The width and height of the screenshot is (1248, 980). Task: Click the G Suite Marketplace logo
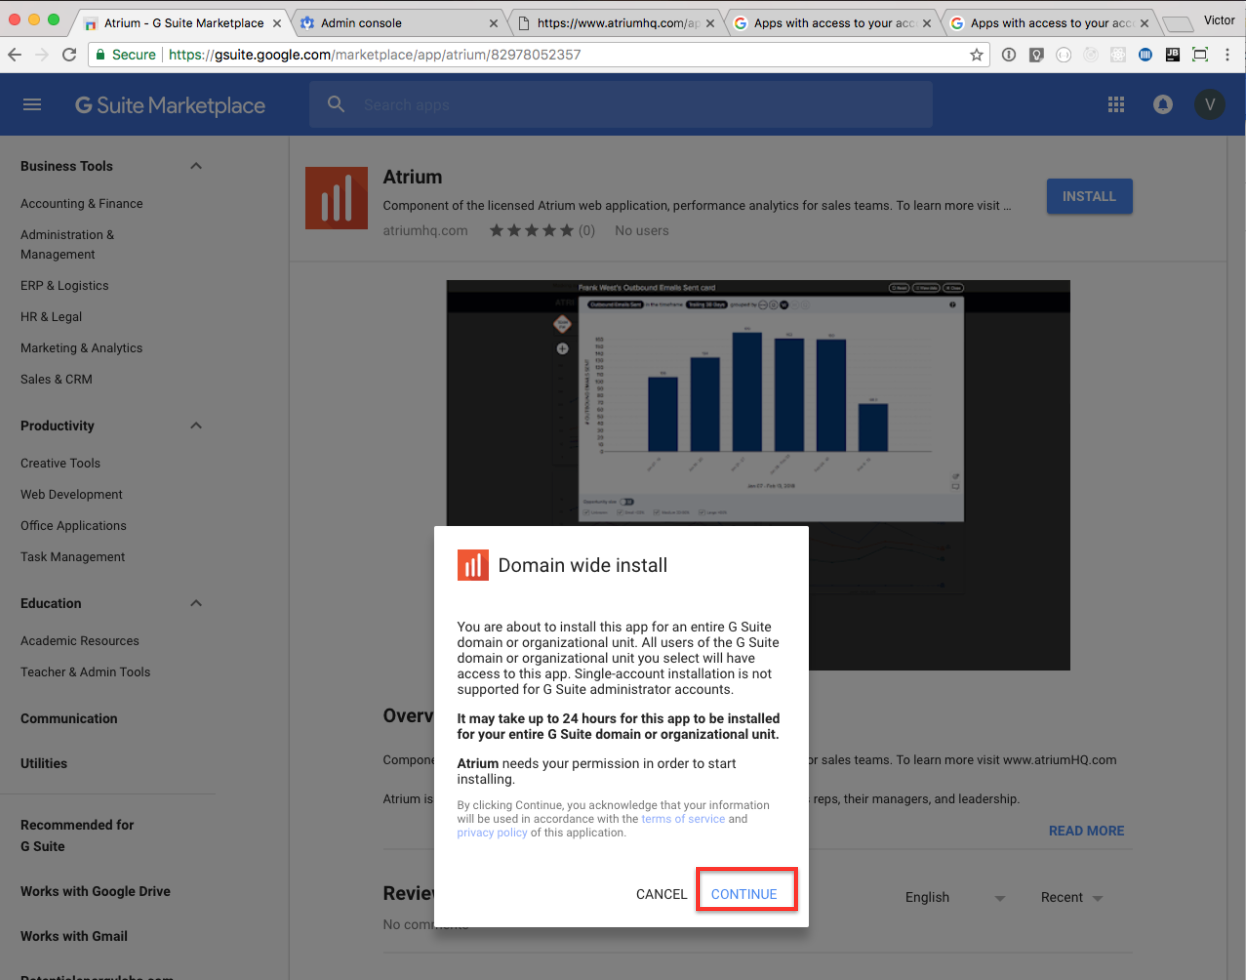coord(170,105)
